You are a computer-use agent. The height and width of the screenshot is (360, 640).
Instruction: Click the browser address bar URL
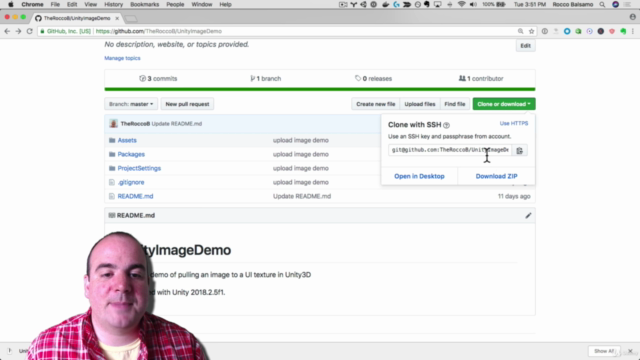tap(159, 31)
